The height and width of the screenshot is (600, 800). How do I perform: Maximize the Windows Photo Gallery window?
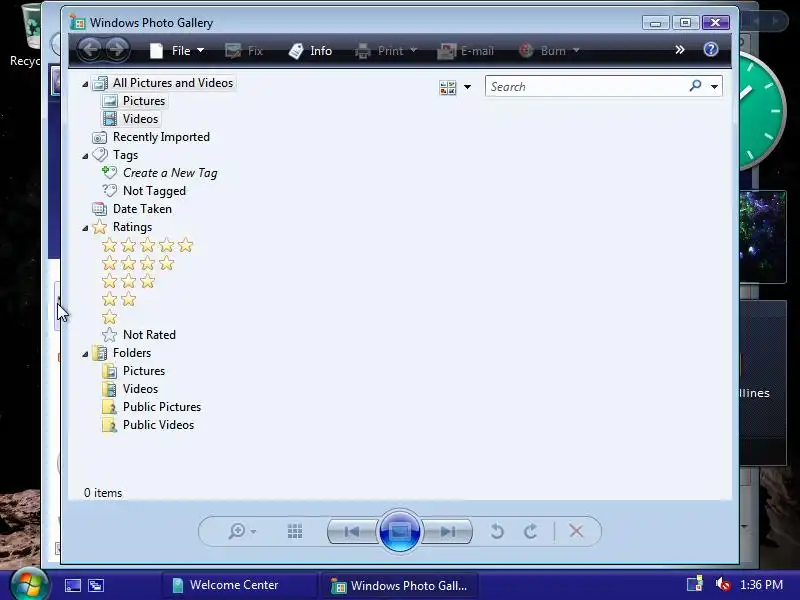(685, 23)
